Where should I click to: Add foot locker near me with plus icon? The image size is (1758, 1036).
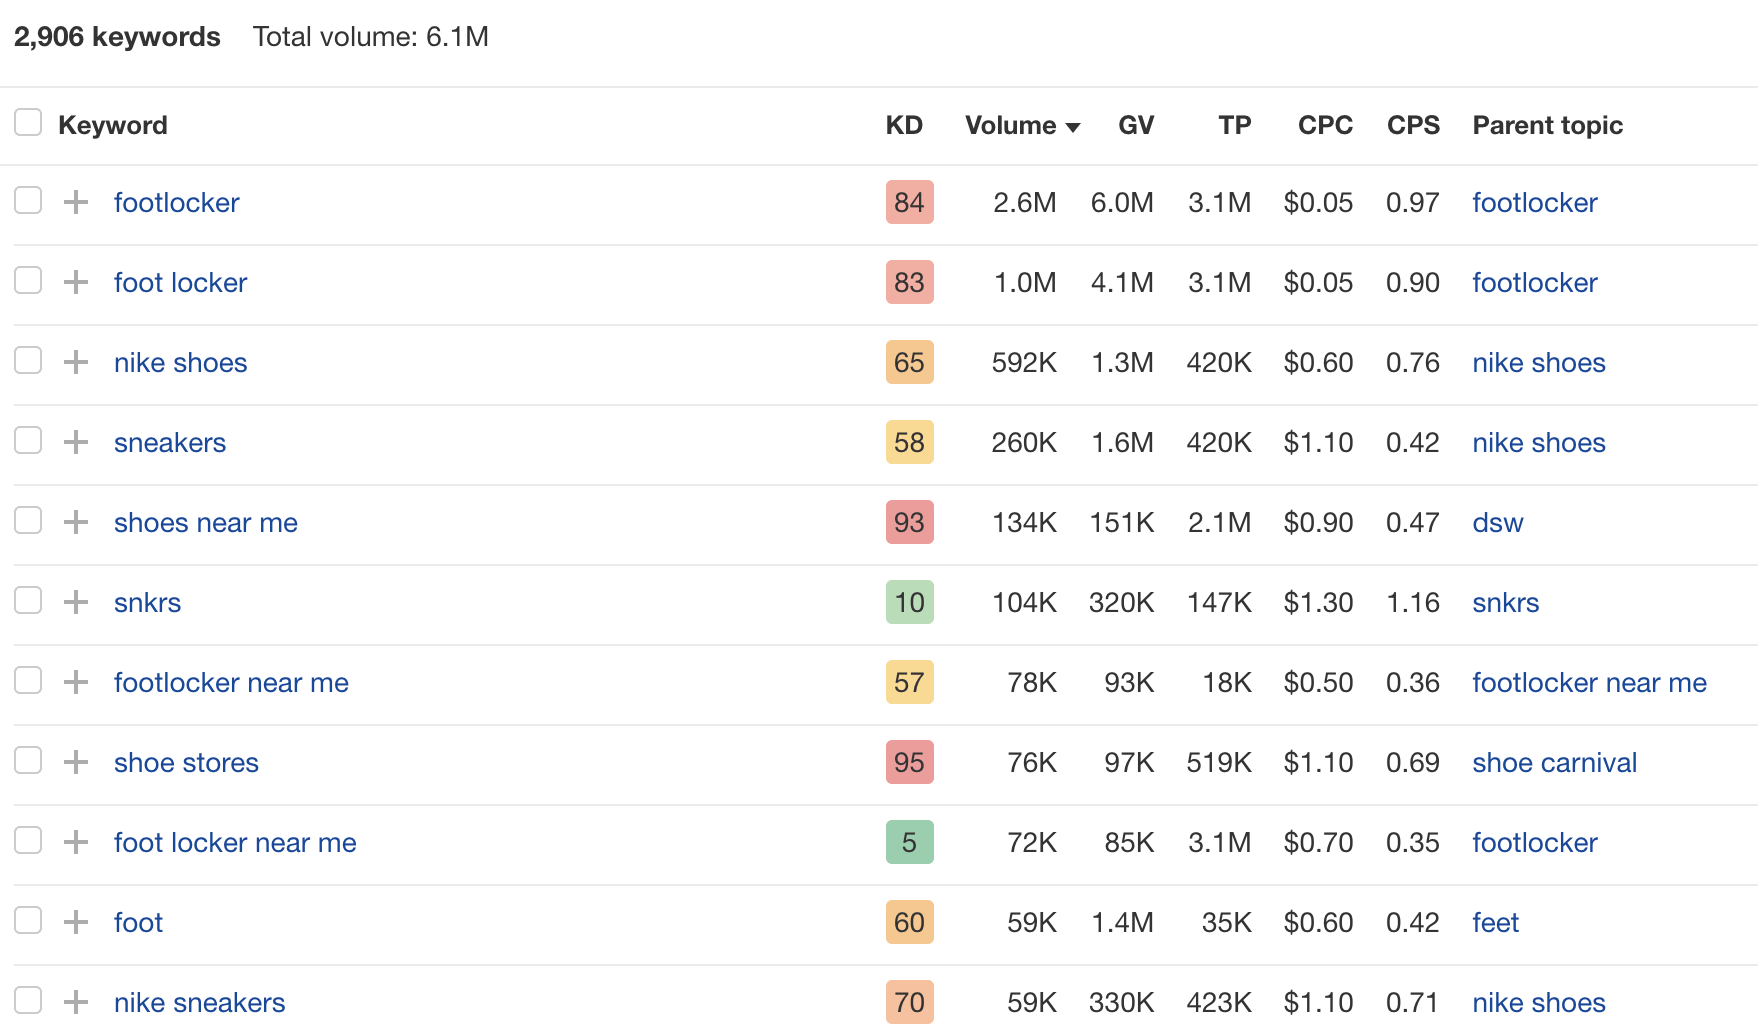(x=74, y=842)
